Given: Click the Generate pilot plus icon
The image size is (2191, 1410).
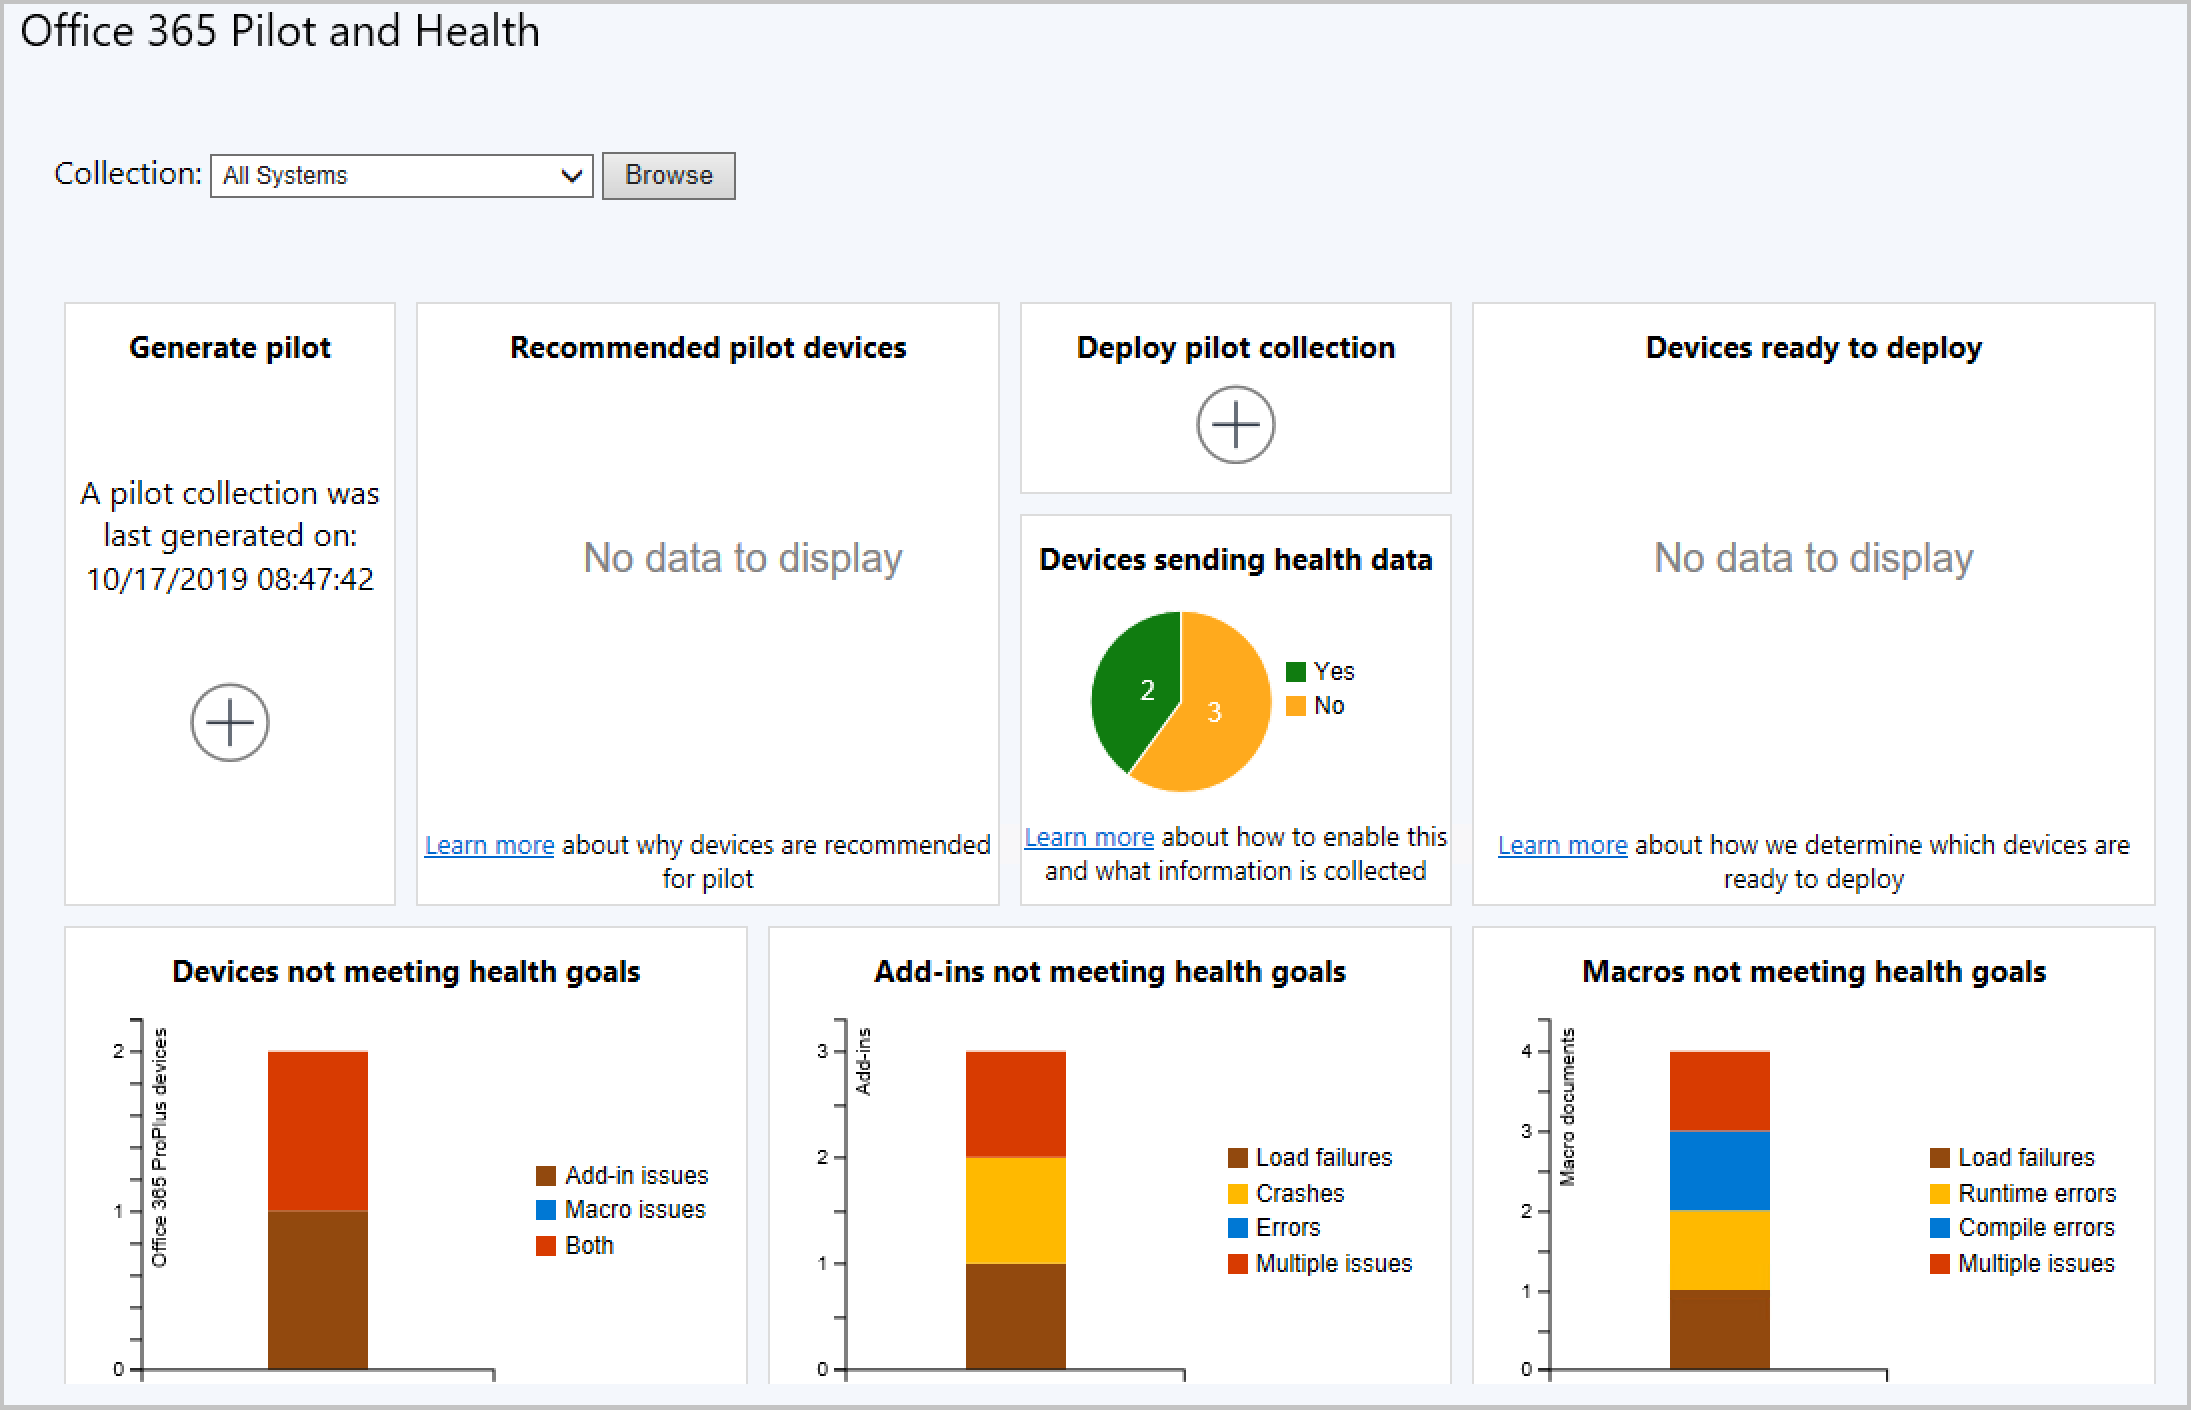Looking at the screenshot, I should (232, 720).
